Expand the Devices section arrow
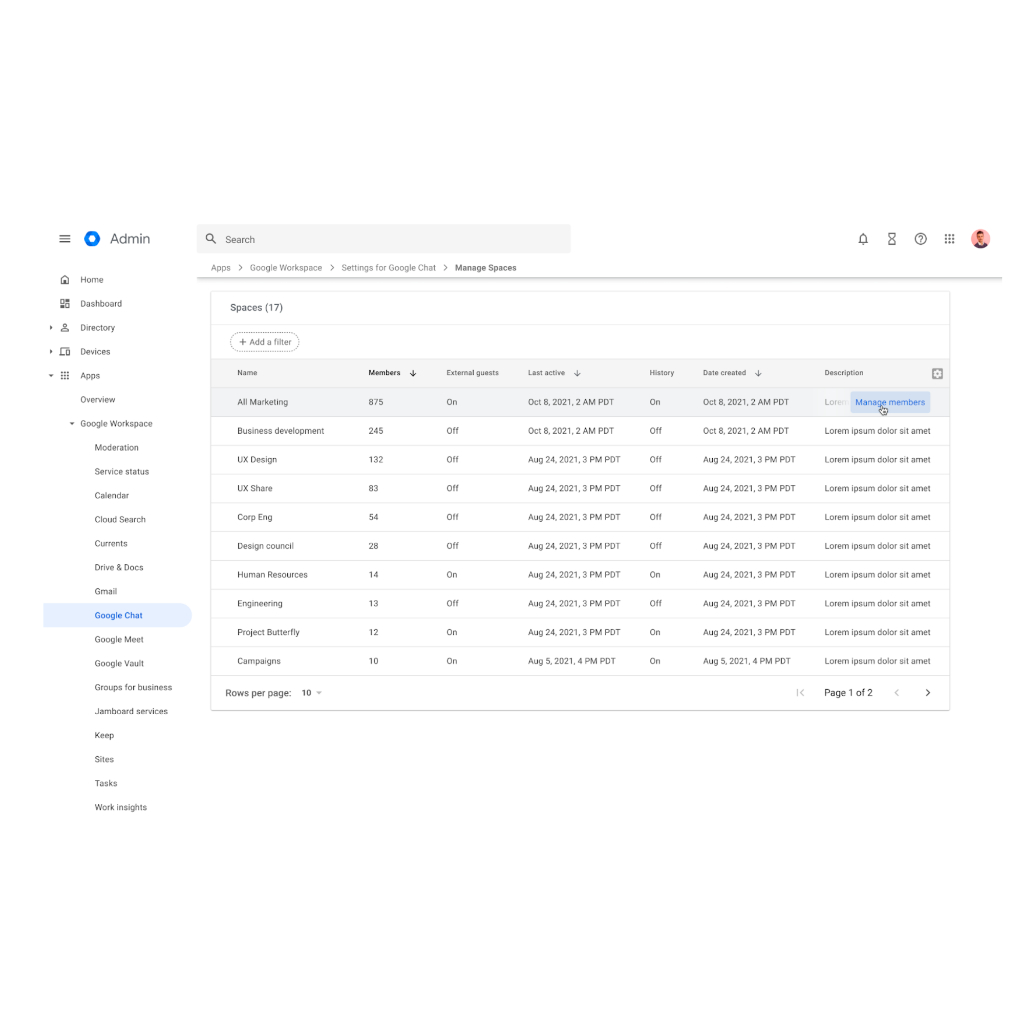Viewport: 1024px width, 1024px height. [51, 351]
